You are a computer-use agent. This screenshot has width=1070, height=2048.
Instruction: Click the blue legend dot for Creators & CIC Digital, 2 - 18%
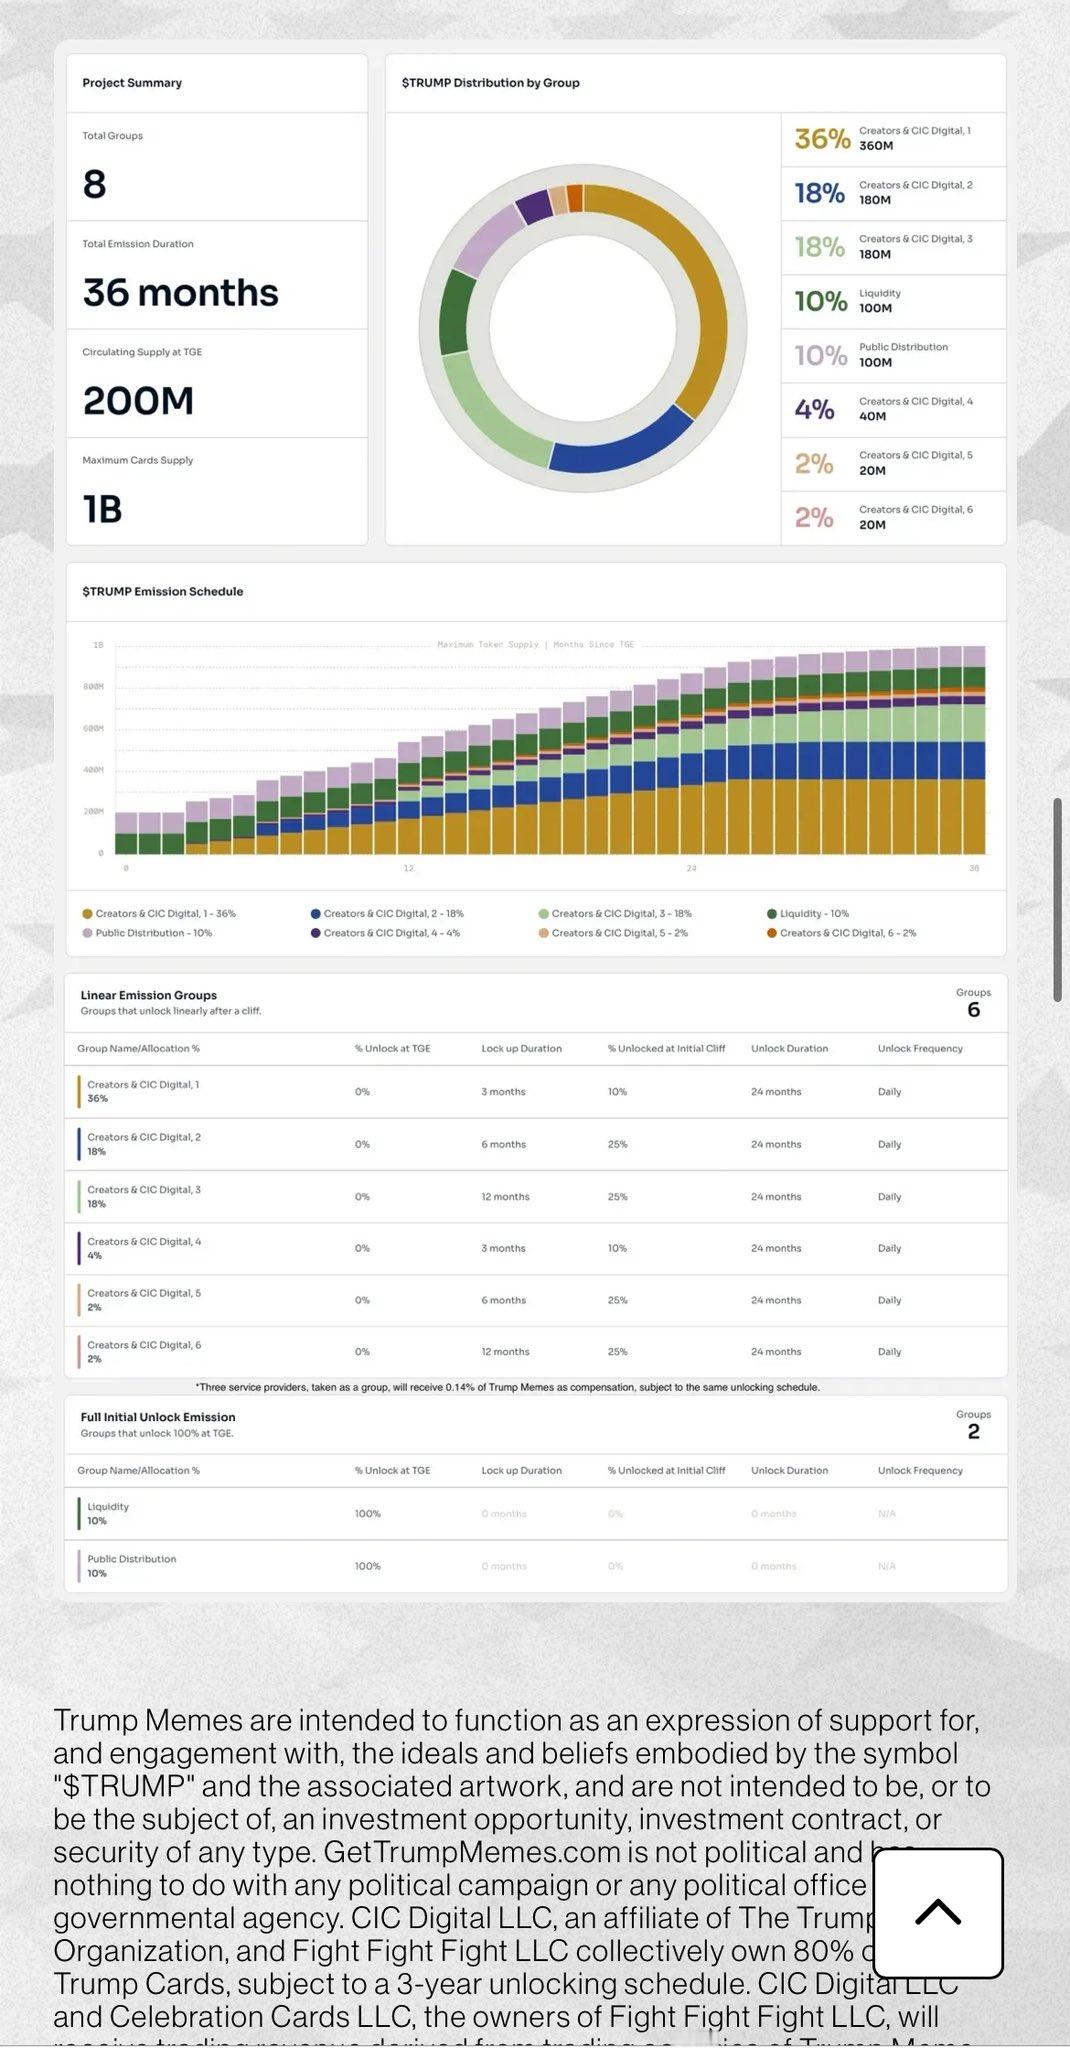point(315,914)
